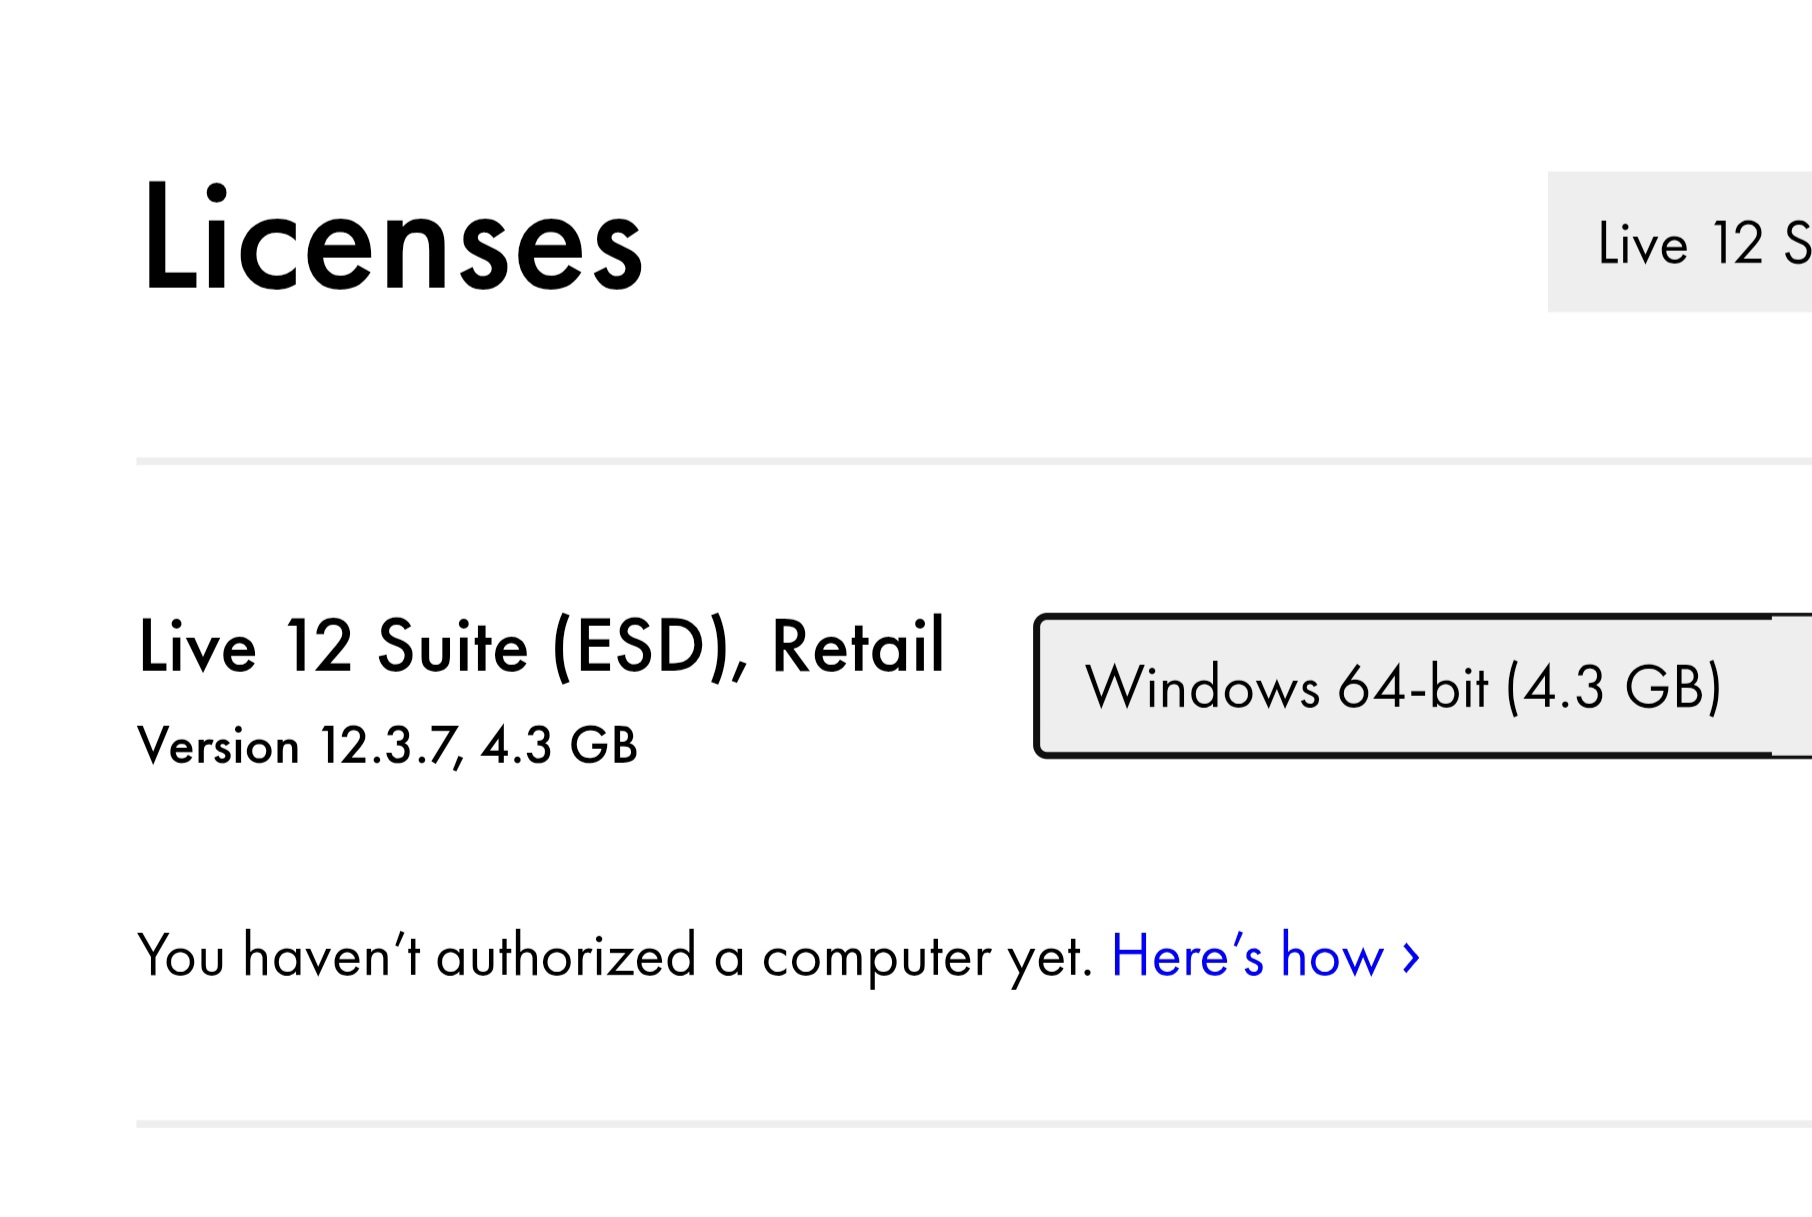Click the chevron arrow after "Here's how"
The width and height of the screenshot is (1812, 1217).
coord(1411,957)
